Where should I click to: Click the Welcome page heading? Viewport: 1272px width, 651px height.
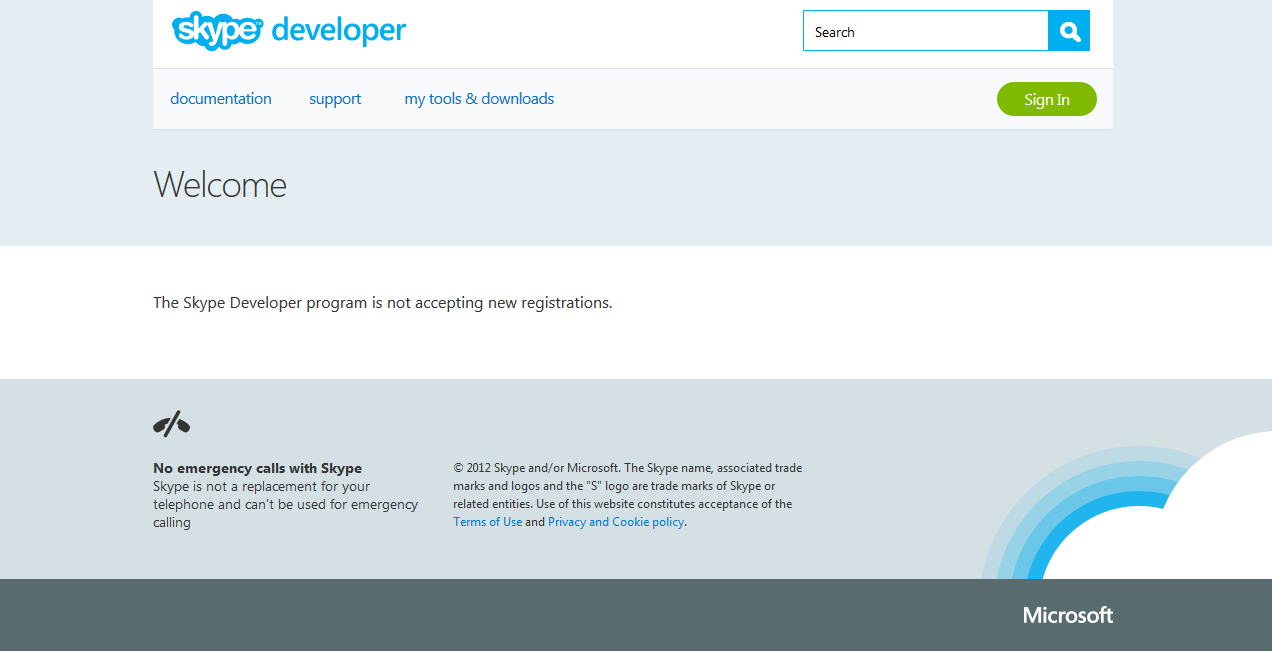(220, 185)
